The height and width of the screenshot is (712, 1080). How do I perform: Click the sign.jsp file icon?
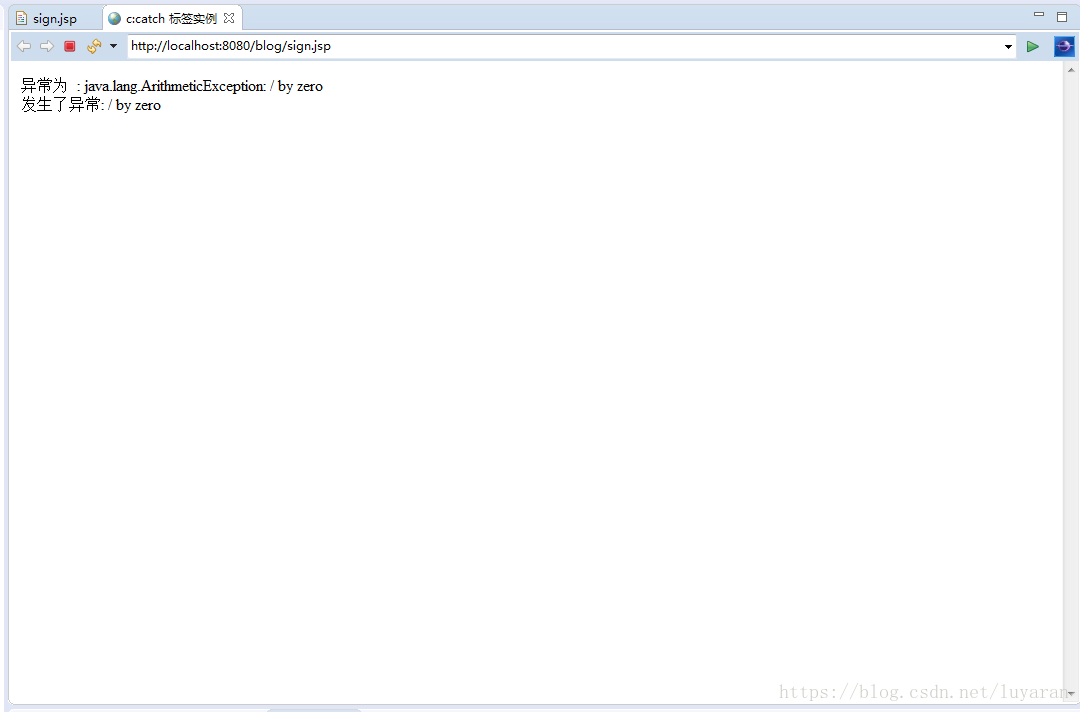(x=21, y=19)
